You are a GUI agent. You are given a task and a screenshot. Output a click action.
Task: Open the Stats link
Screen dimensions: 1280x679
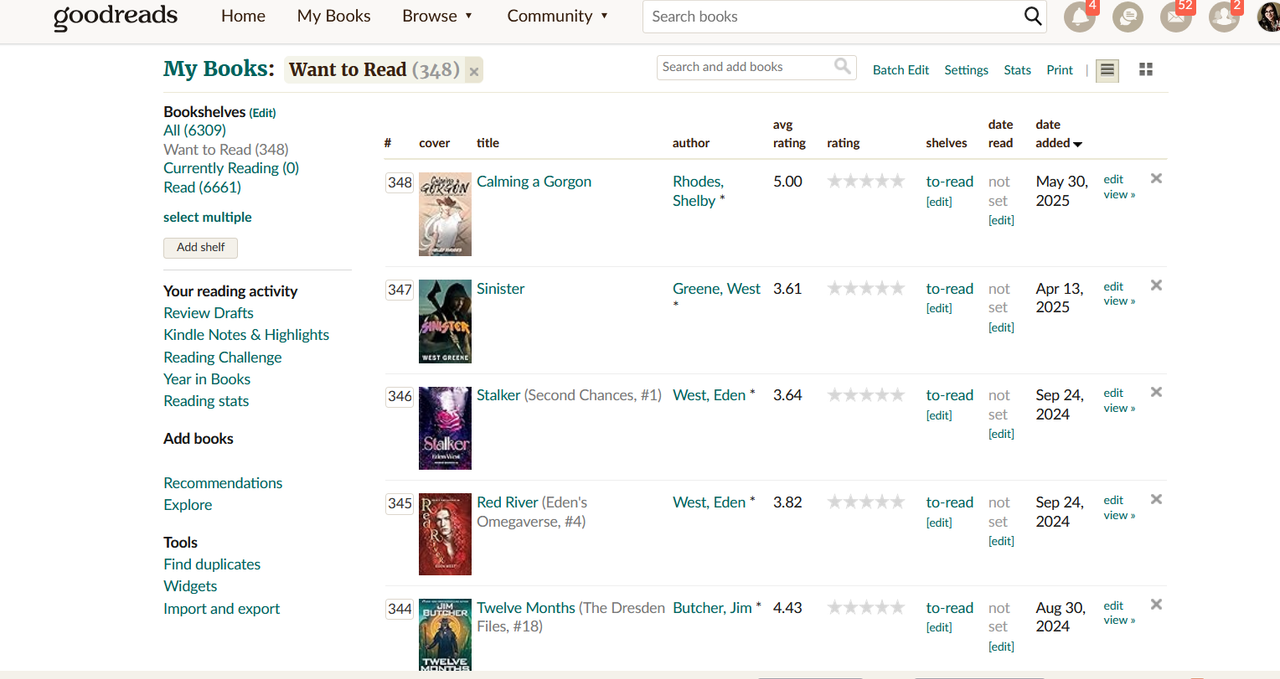pos(1017,70)
